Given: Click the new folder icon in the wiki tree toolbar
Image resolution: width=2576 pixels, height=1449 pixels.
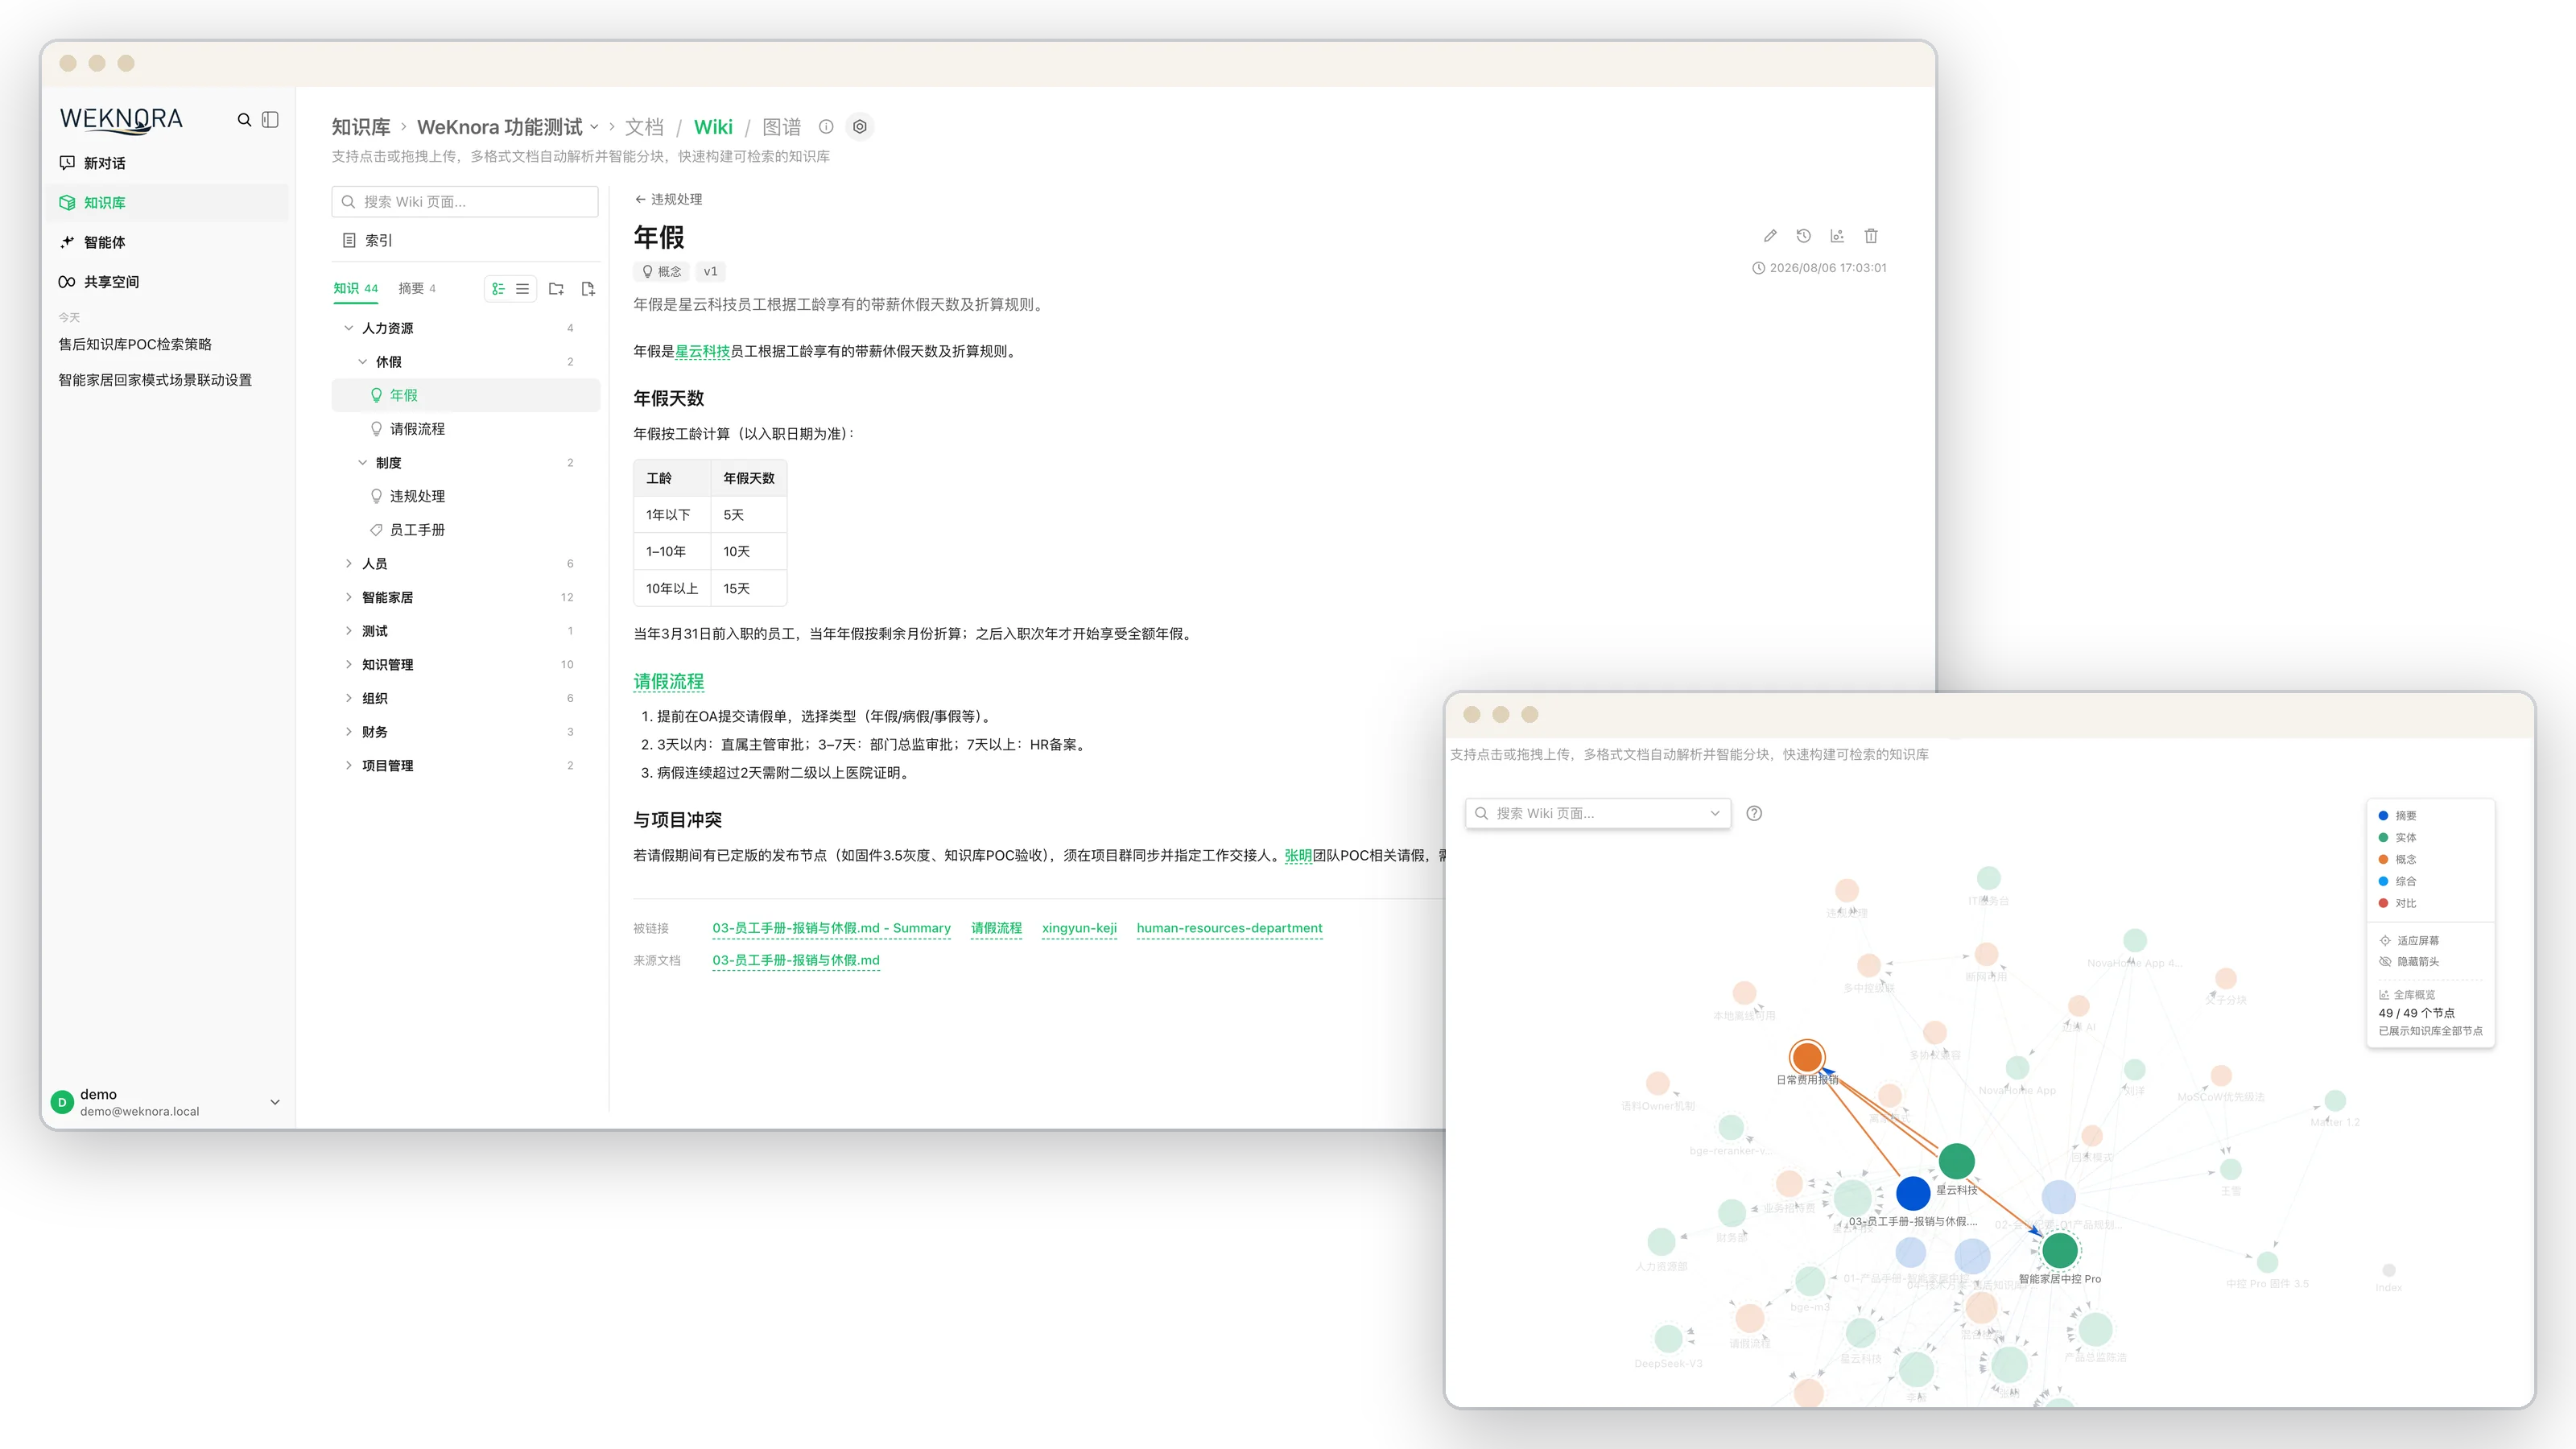Looking at the screenshot, I should 556,289.
